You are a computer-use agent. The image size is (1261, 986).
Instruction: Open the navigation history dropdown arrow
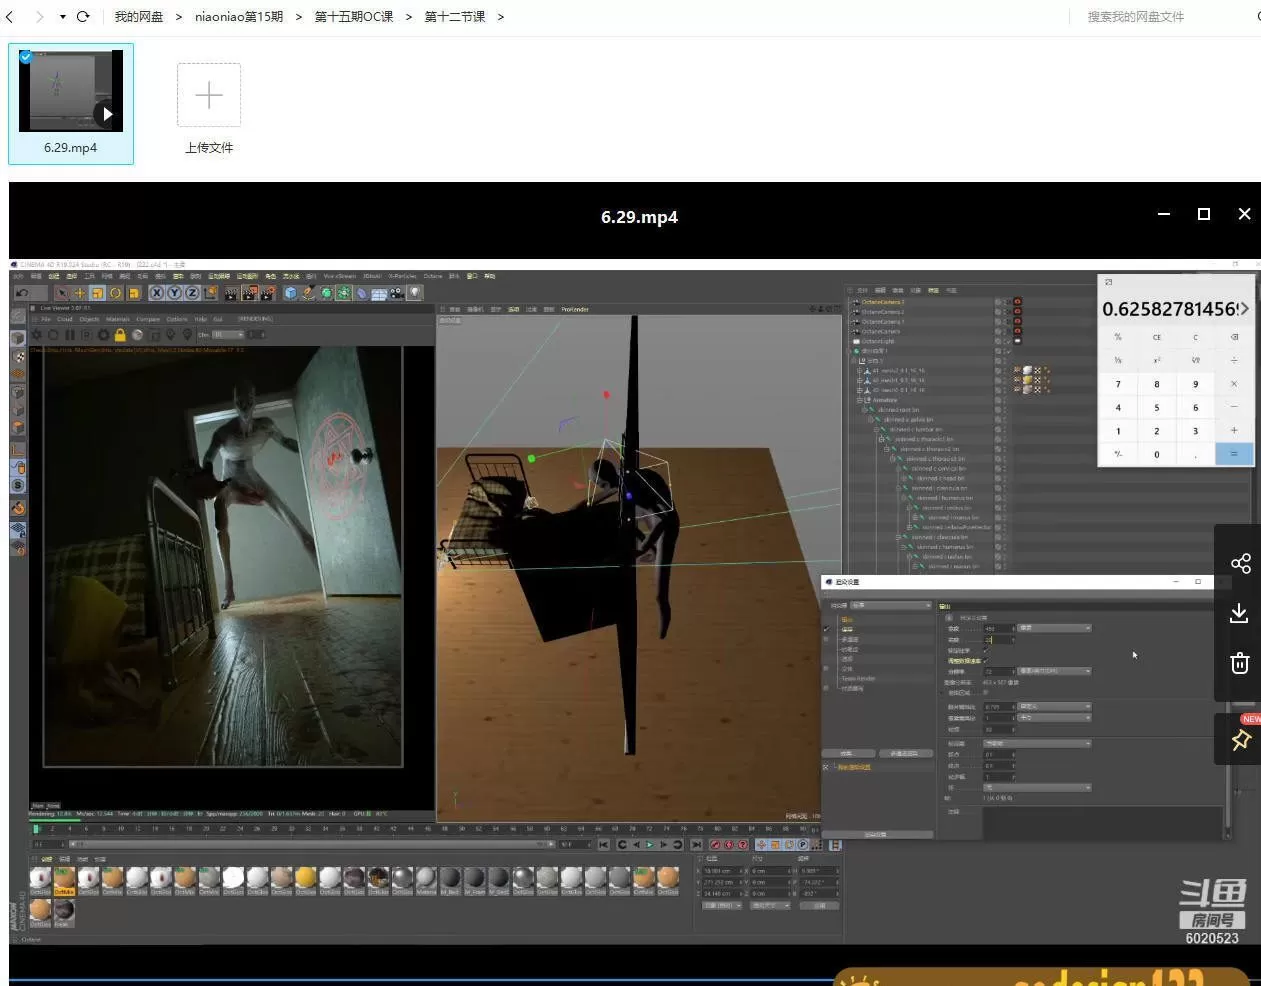(x=62, y=17)
